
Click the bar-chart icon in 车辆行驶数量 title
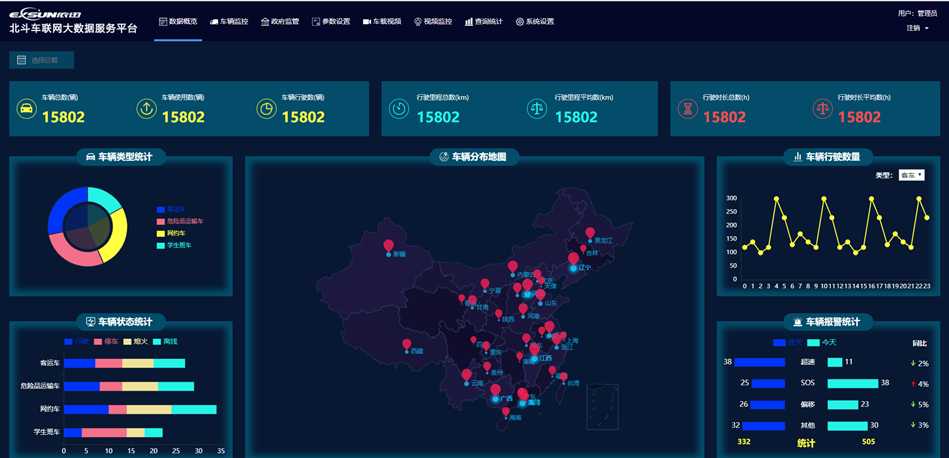coord(797,157)
